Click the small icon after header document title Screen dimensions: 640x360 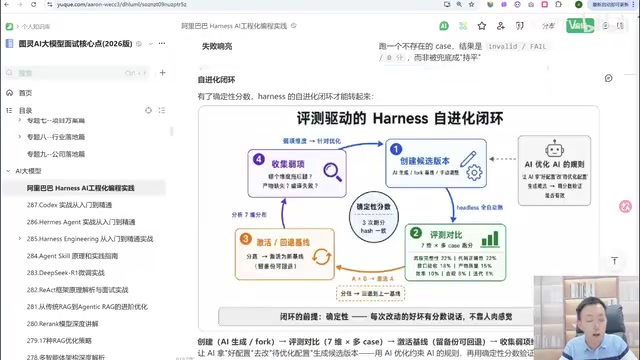[293, 26]
